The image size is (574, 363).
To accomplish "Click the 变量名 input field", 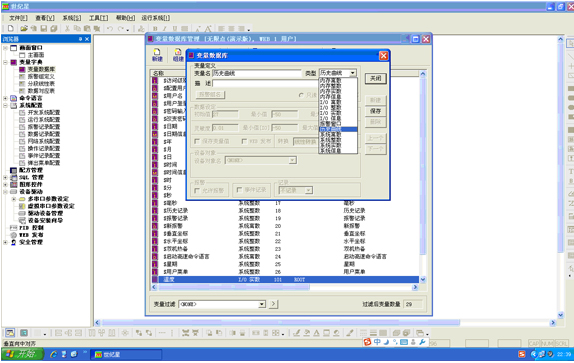I will point(257,74).
